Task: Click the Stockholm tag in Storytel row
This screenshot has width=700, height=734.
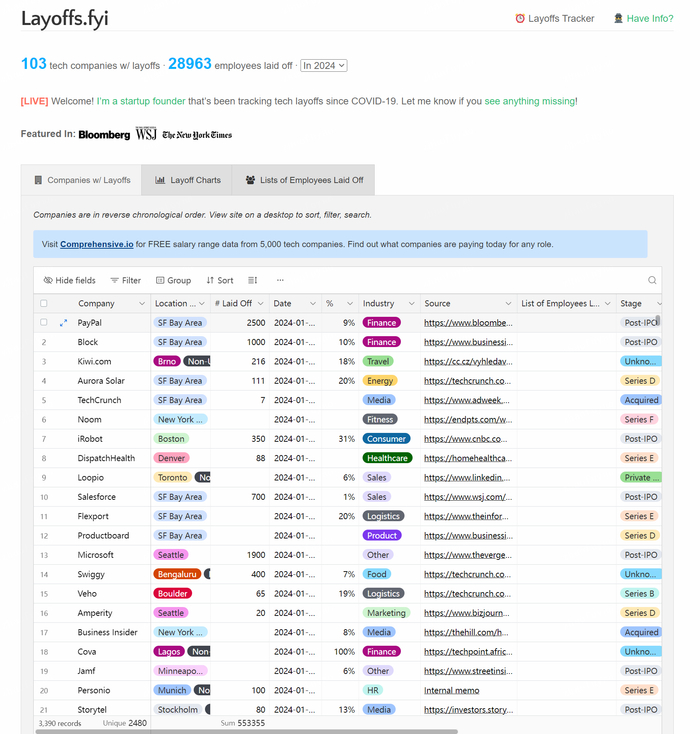Action: 177,710
